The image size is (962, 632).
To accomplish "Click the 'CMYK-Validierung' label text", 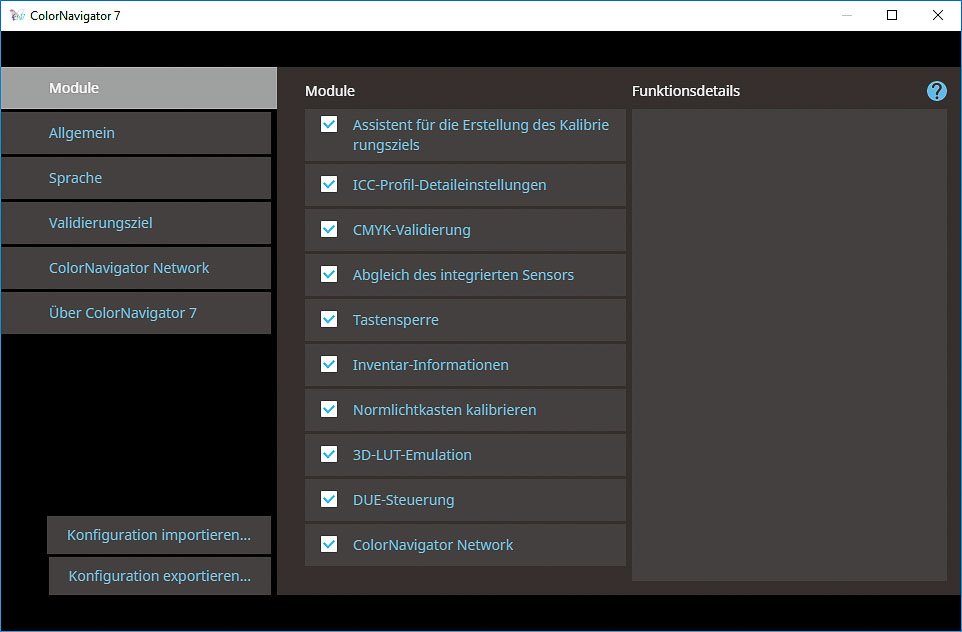I will [x=412, y=230].
